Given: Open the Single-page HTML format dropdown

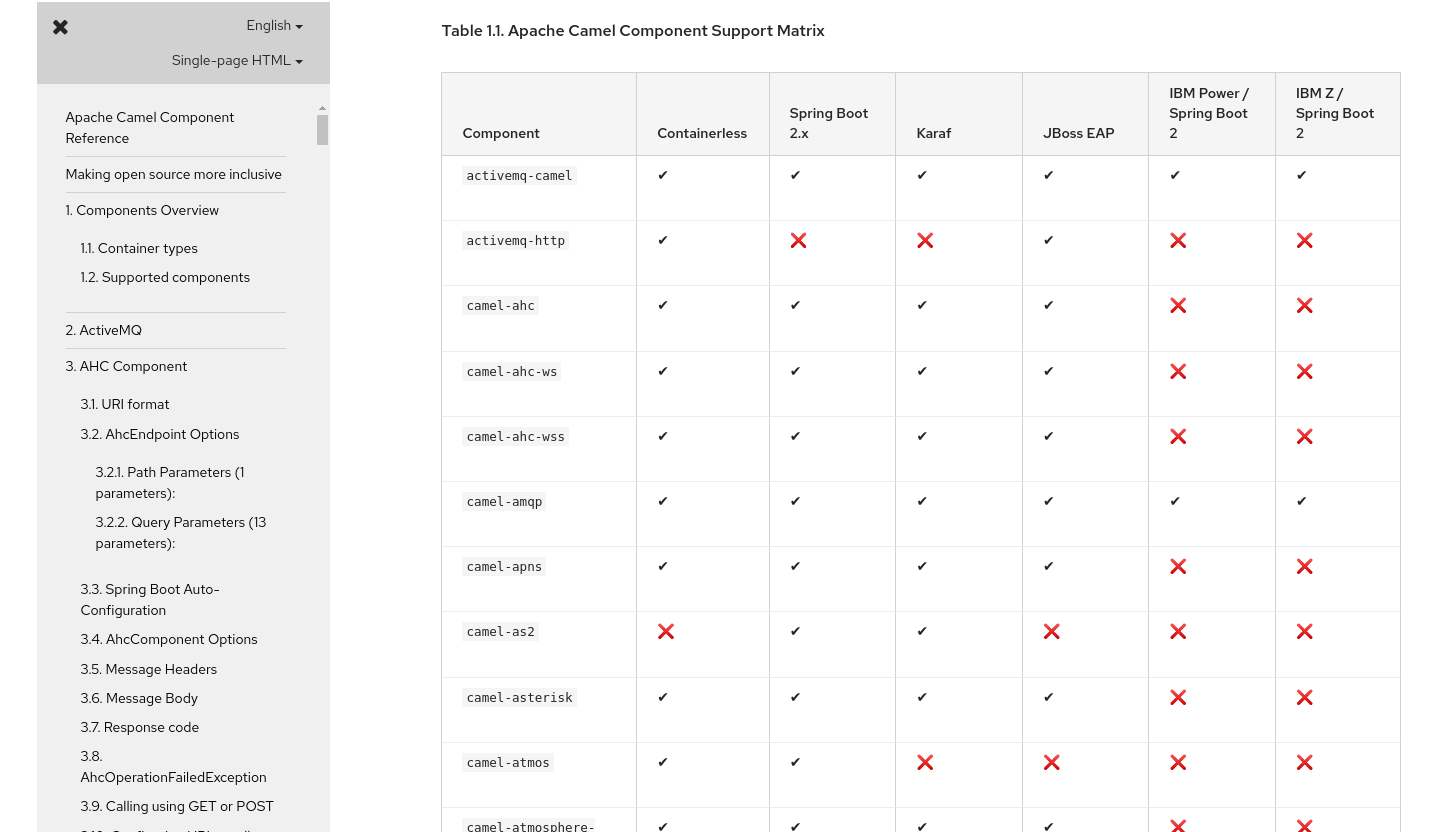Looking at the screenshot, I should click(237, 61).
